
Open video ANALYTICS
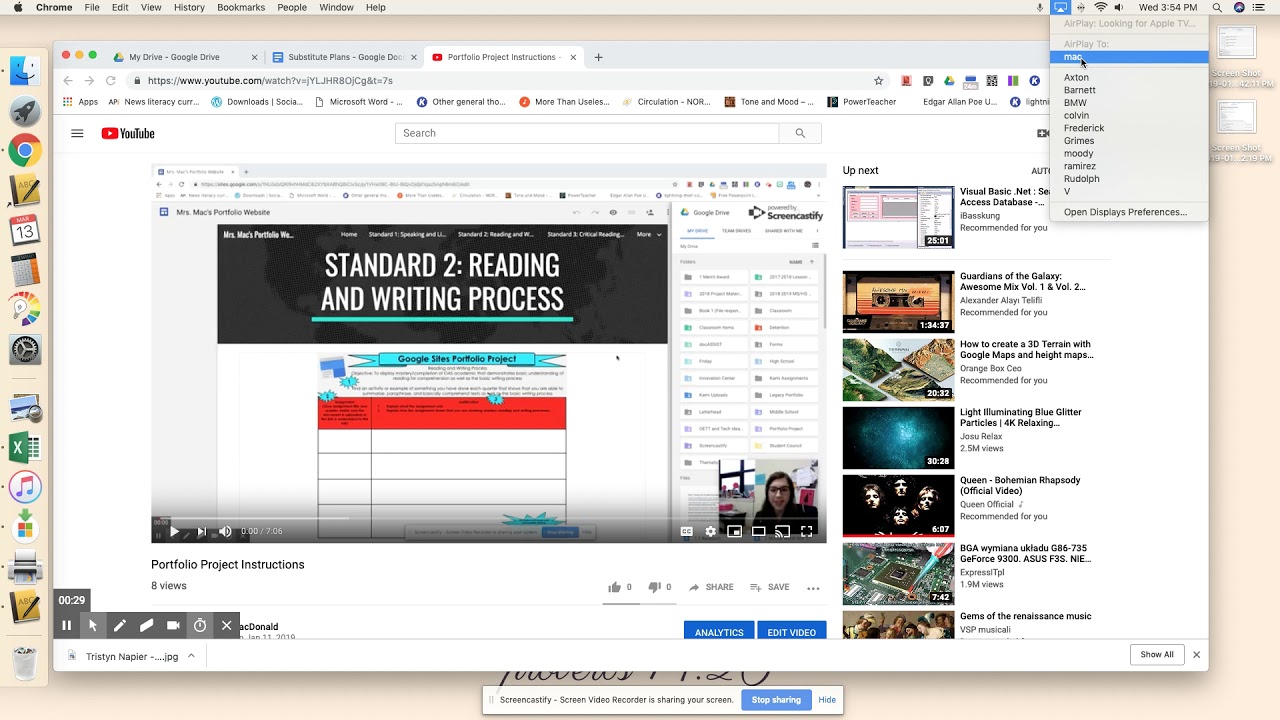click(719, 632)
